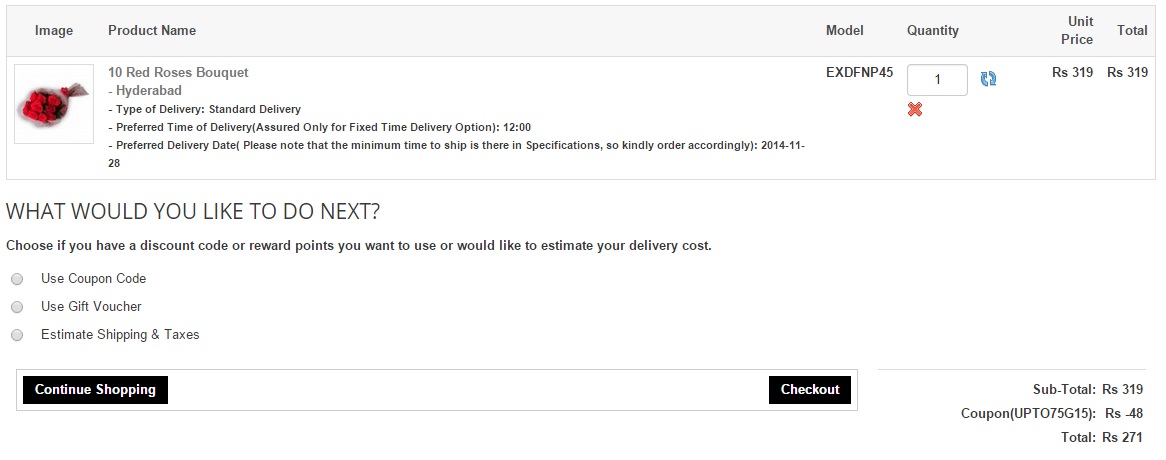This screenshot has height=460, width=1166.
Task: Click the quantity input field
Action: pos(937,80)
